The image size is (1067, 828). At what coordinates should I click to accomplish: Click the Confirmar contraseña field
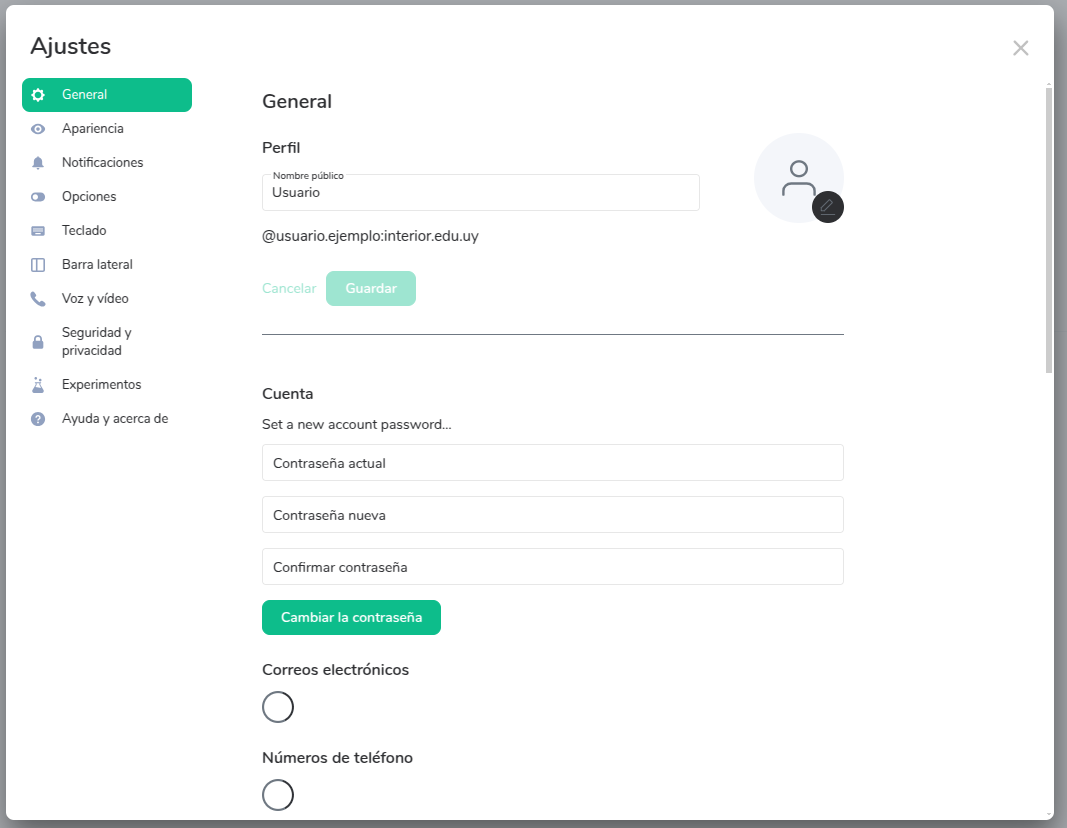552,567
